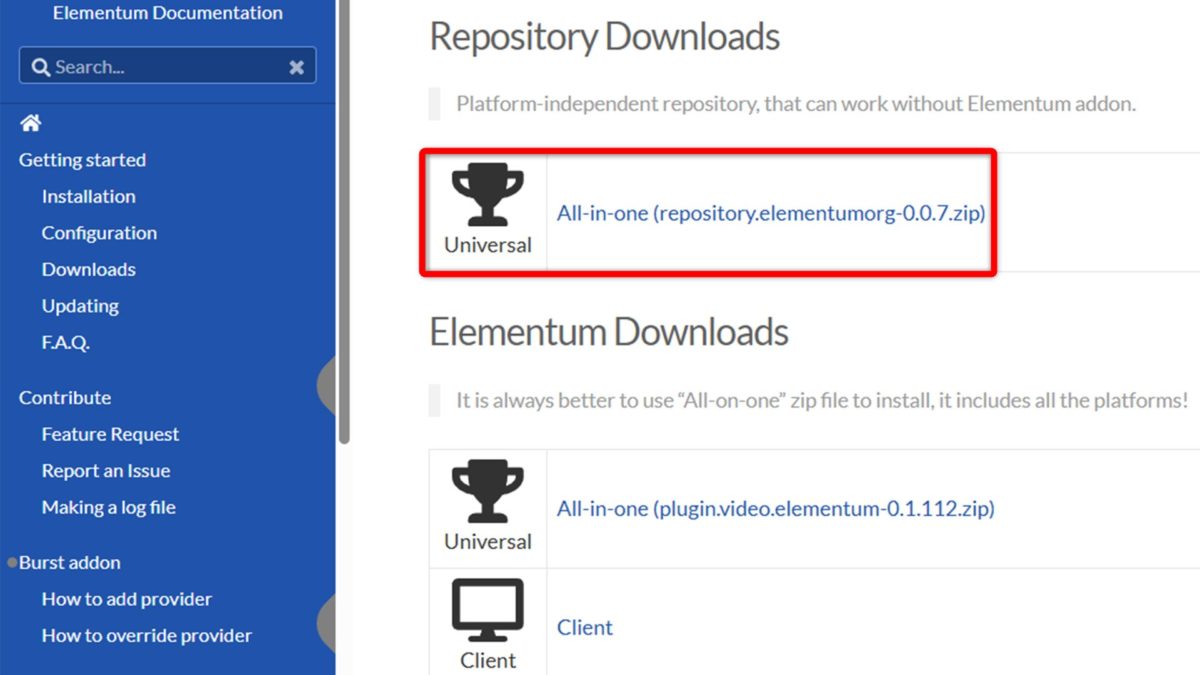This screenshot has height=675, width=1200.
Task: Click the search magnifier icon
Action: point(41,67)
